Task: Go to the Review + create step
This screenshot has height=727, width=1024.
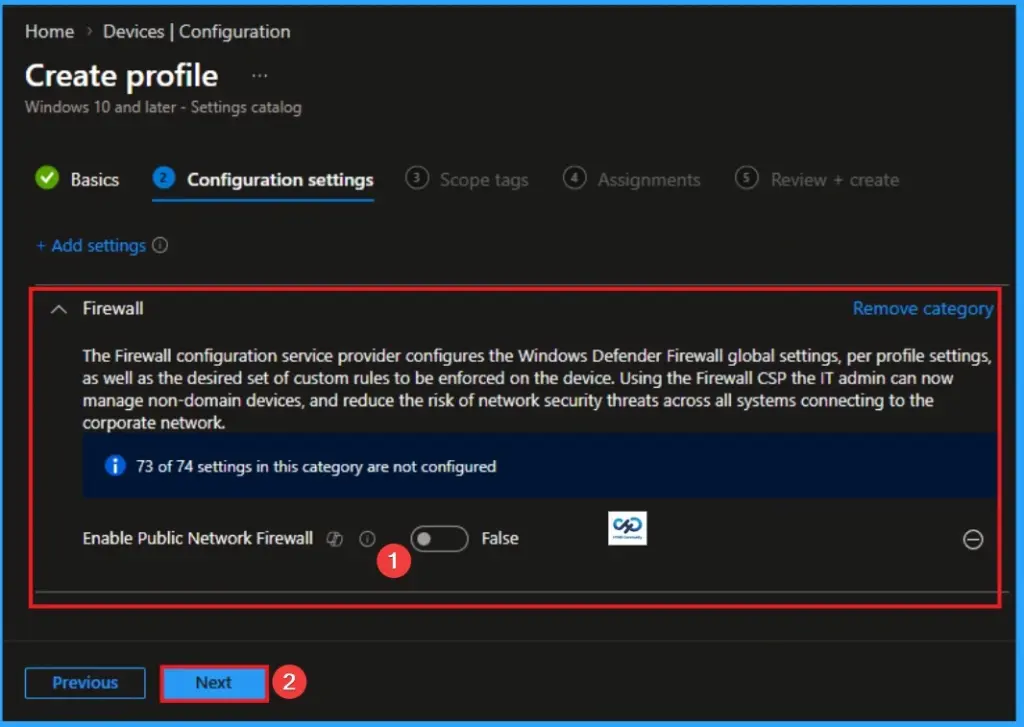Action: 834,179
